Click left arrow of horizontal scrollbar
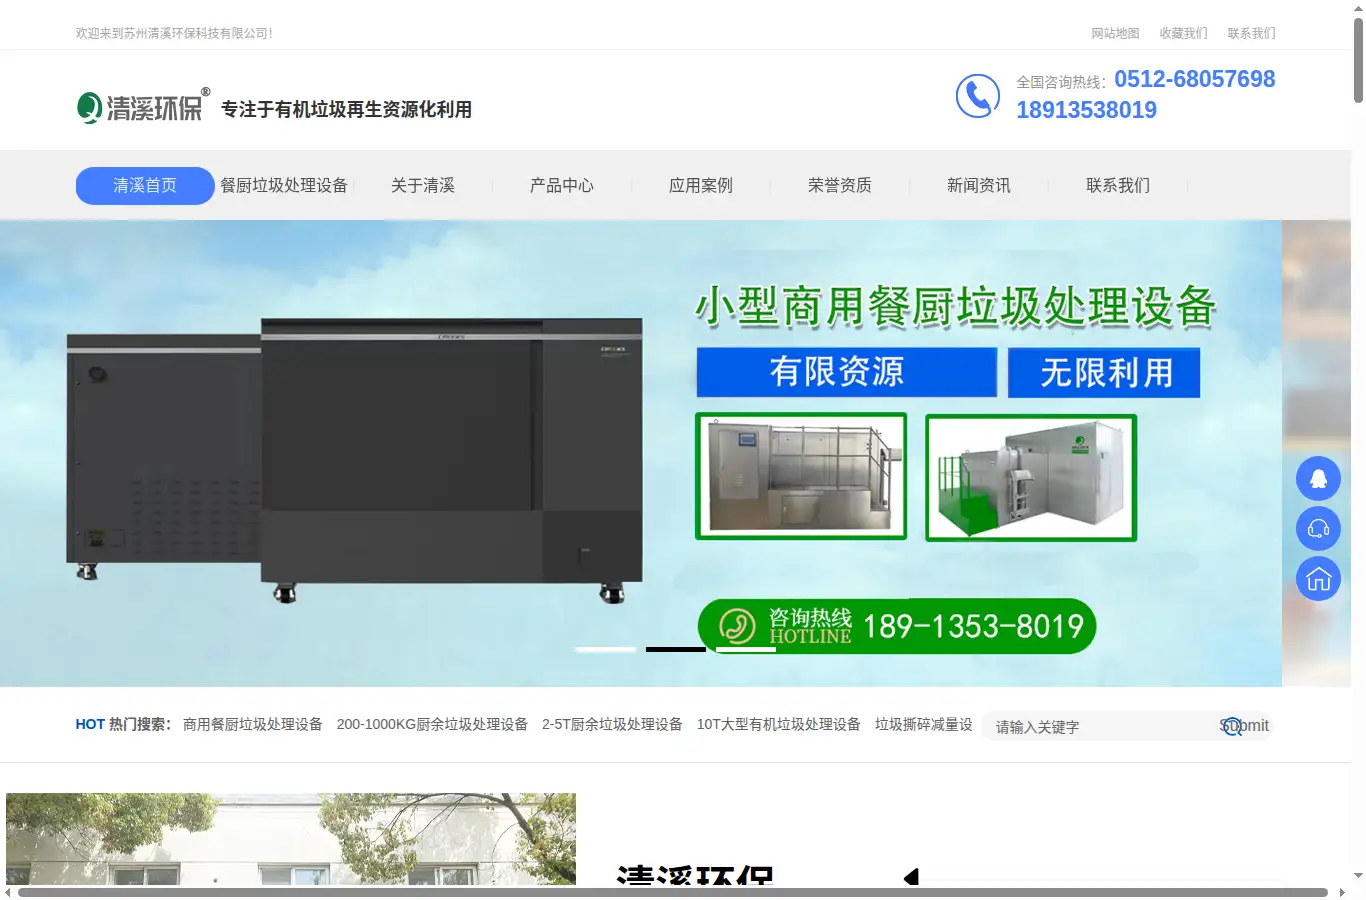 7,892
